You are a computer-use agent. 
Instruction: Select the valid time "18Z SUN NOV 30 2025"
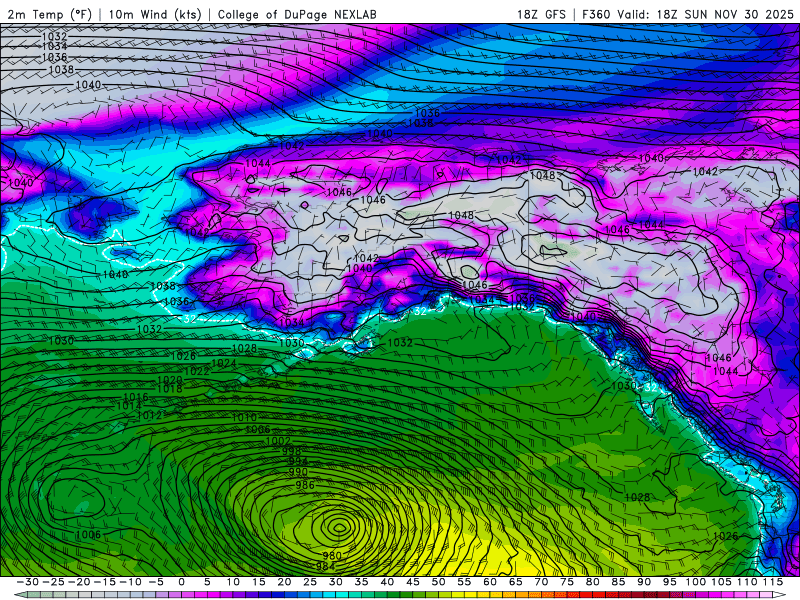point(725,14)
